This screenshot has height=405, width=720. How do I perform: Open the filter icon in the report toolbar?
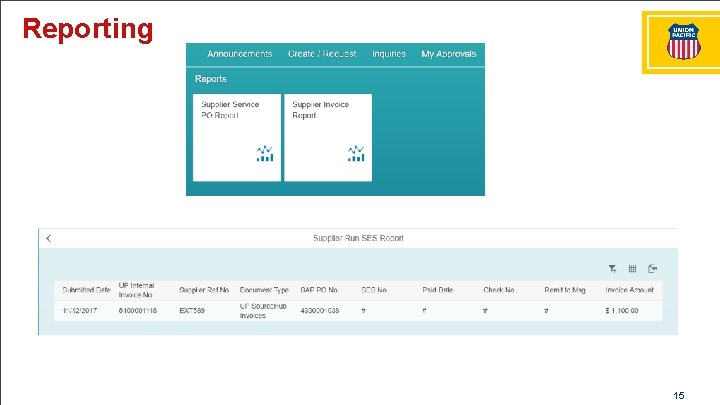pos(613,269)
